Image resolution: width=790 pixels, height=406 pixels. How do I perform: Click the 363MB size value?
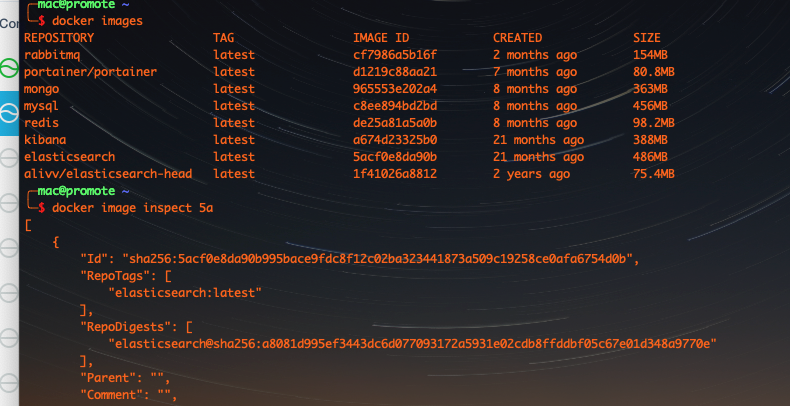pyautogui.click(x=650, y=89)
